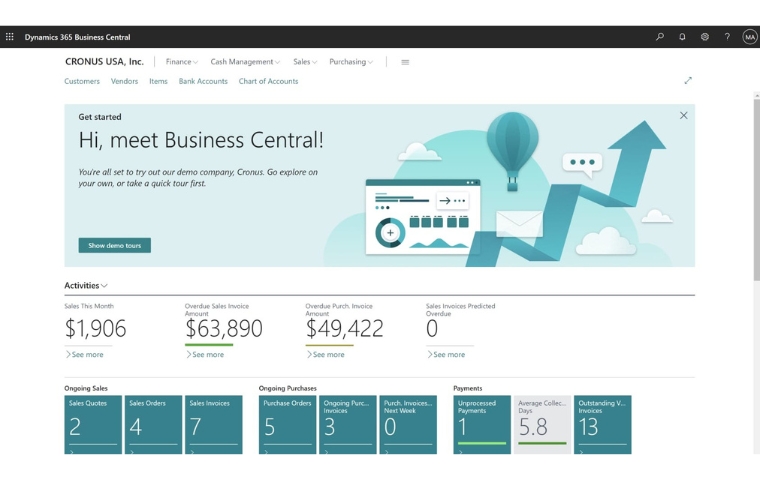
Task: Expand the Purchasing menu
Action: tap(351, 62)
